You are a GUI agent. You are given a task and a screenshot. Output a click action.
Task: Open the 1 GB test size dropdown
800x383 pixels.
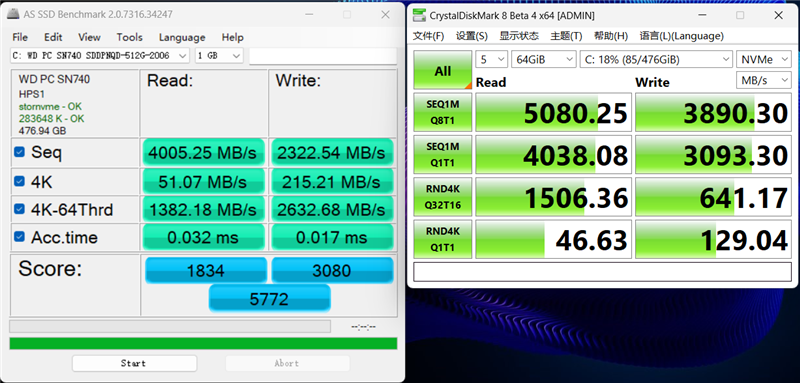pos(219,56)
